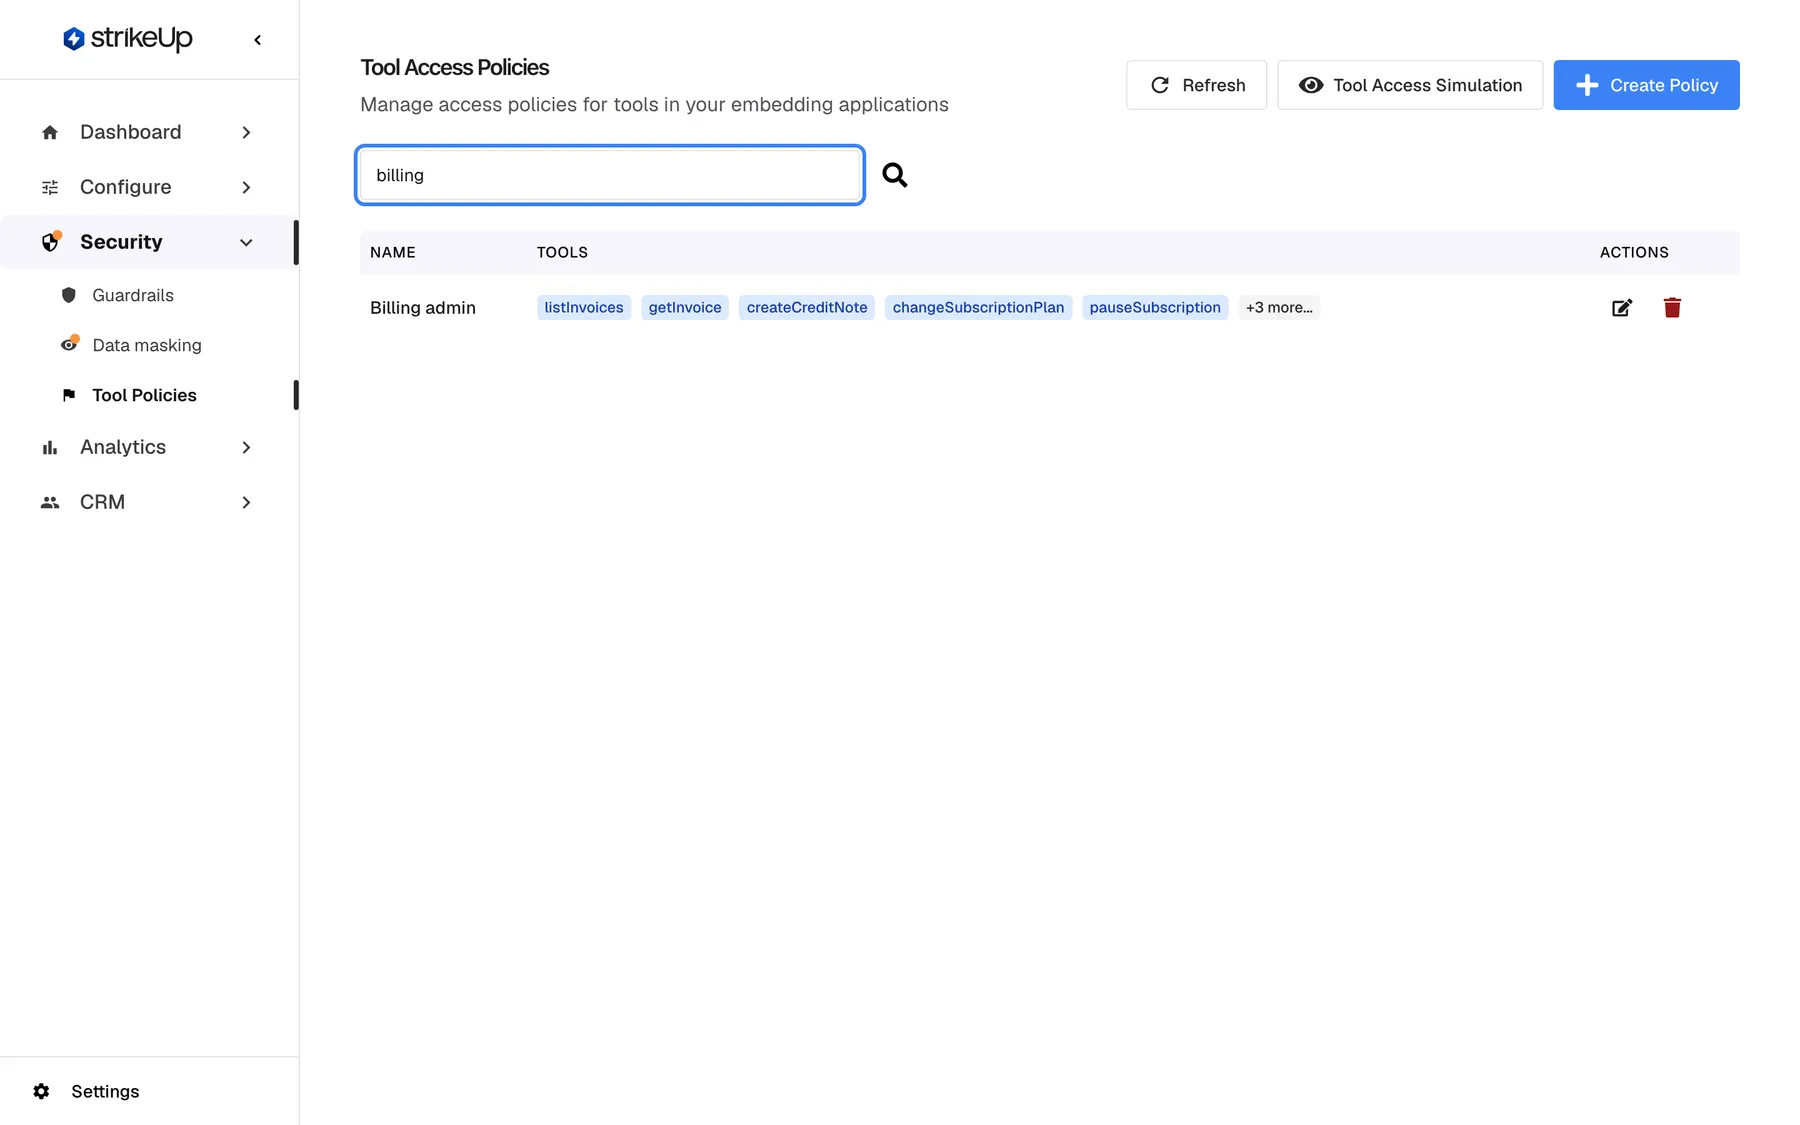Open Tool Access Simulation
1800x1125 pixels.
coord(1410,85)
